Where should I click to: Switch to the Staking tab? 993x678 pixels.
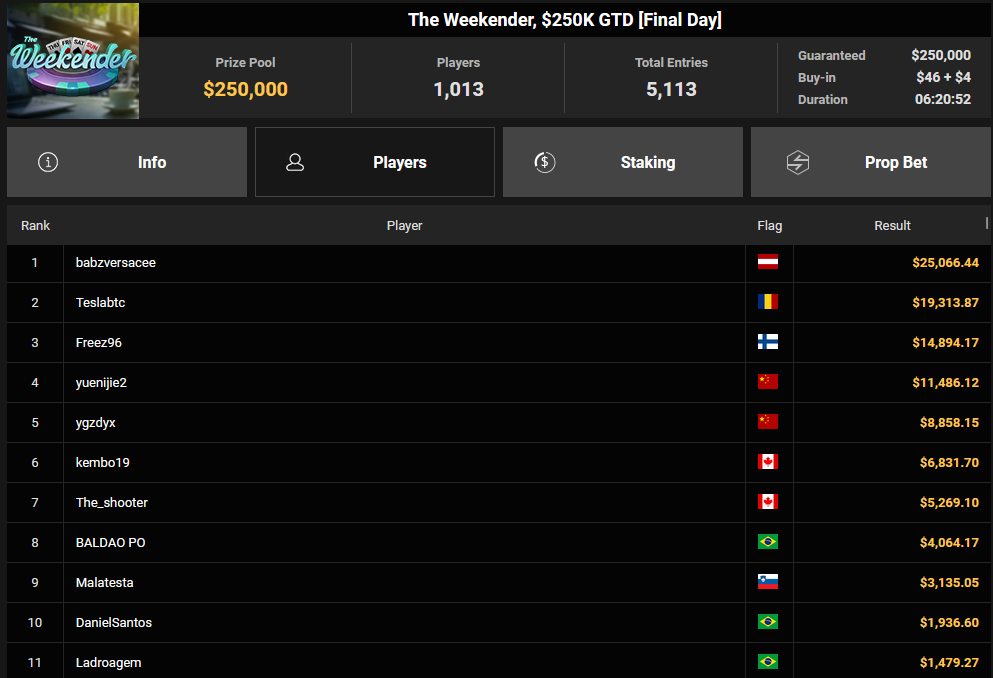click(x=623, y=162)
